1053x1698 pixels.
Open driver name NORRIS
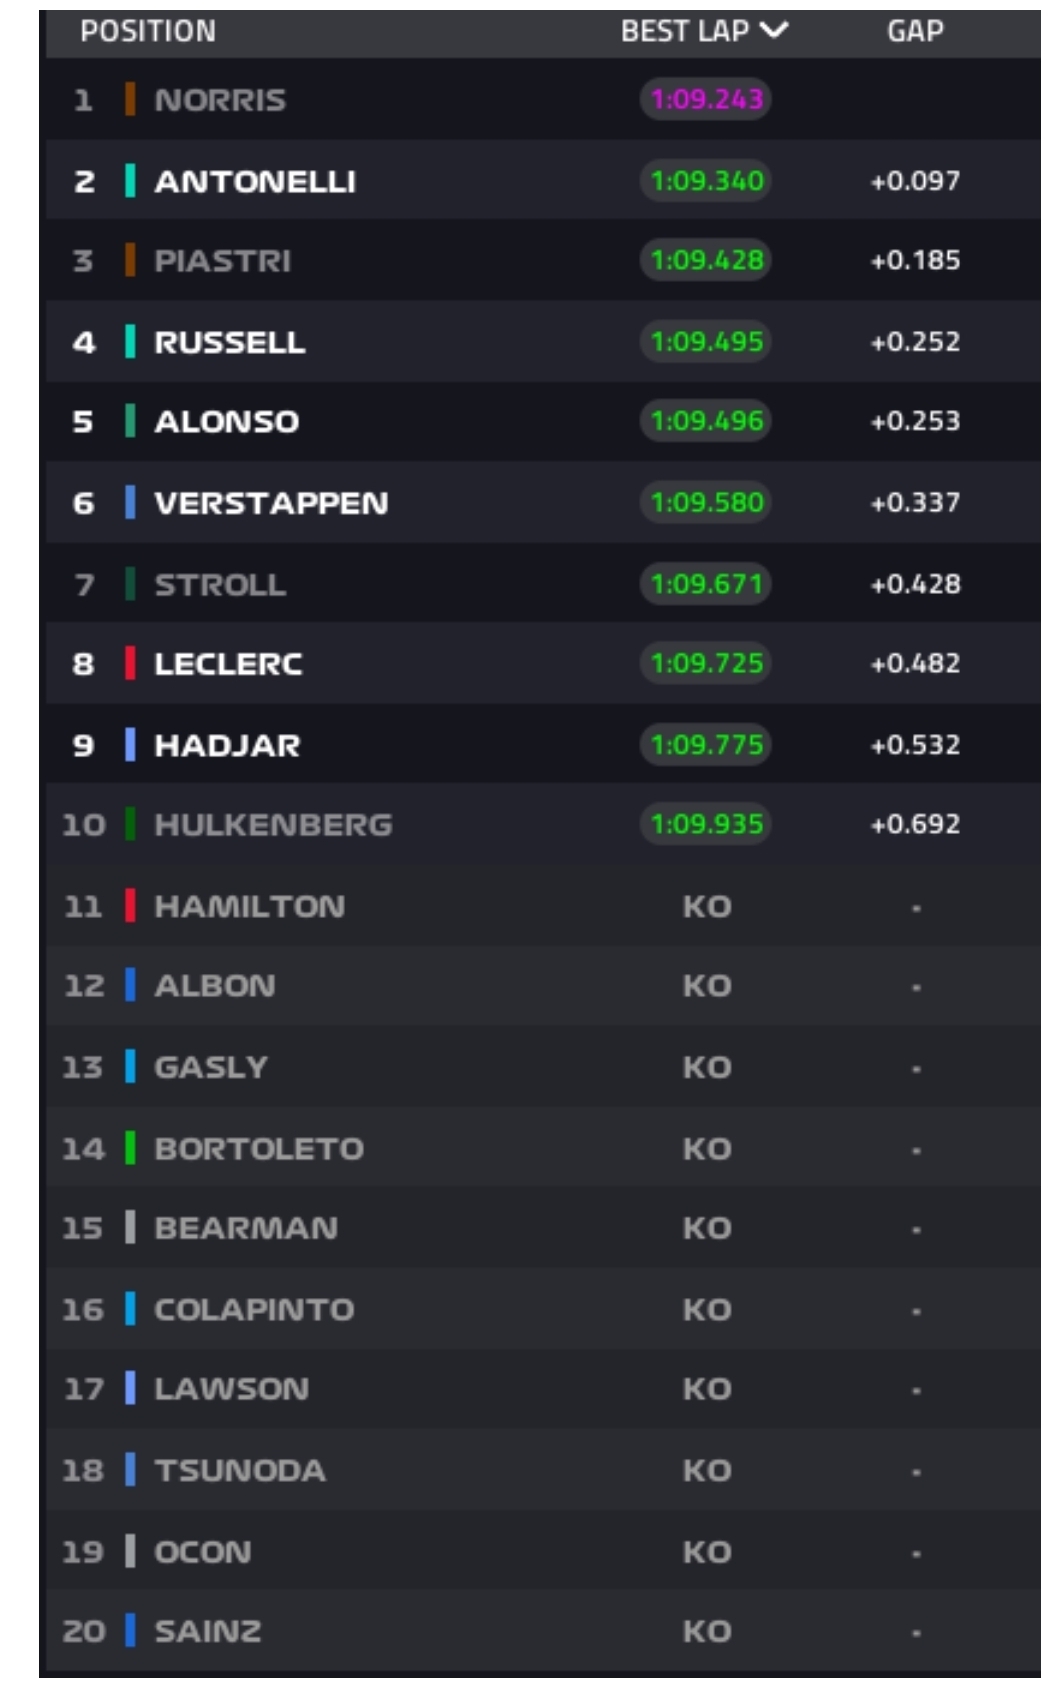(x=220, y=100)
